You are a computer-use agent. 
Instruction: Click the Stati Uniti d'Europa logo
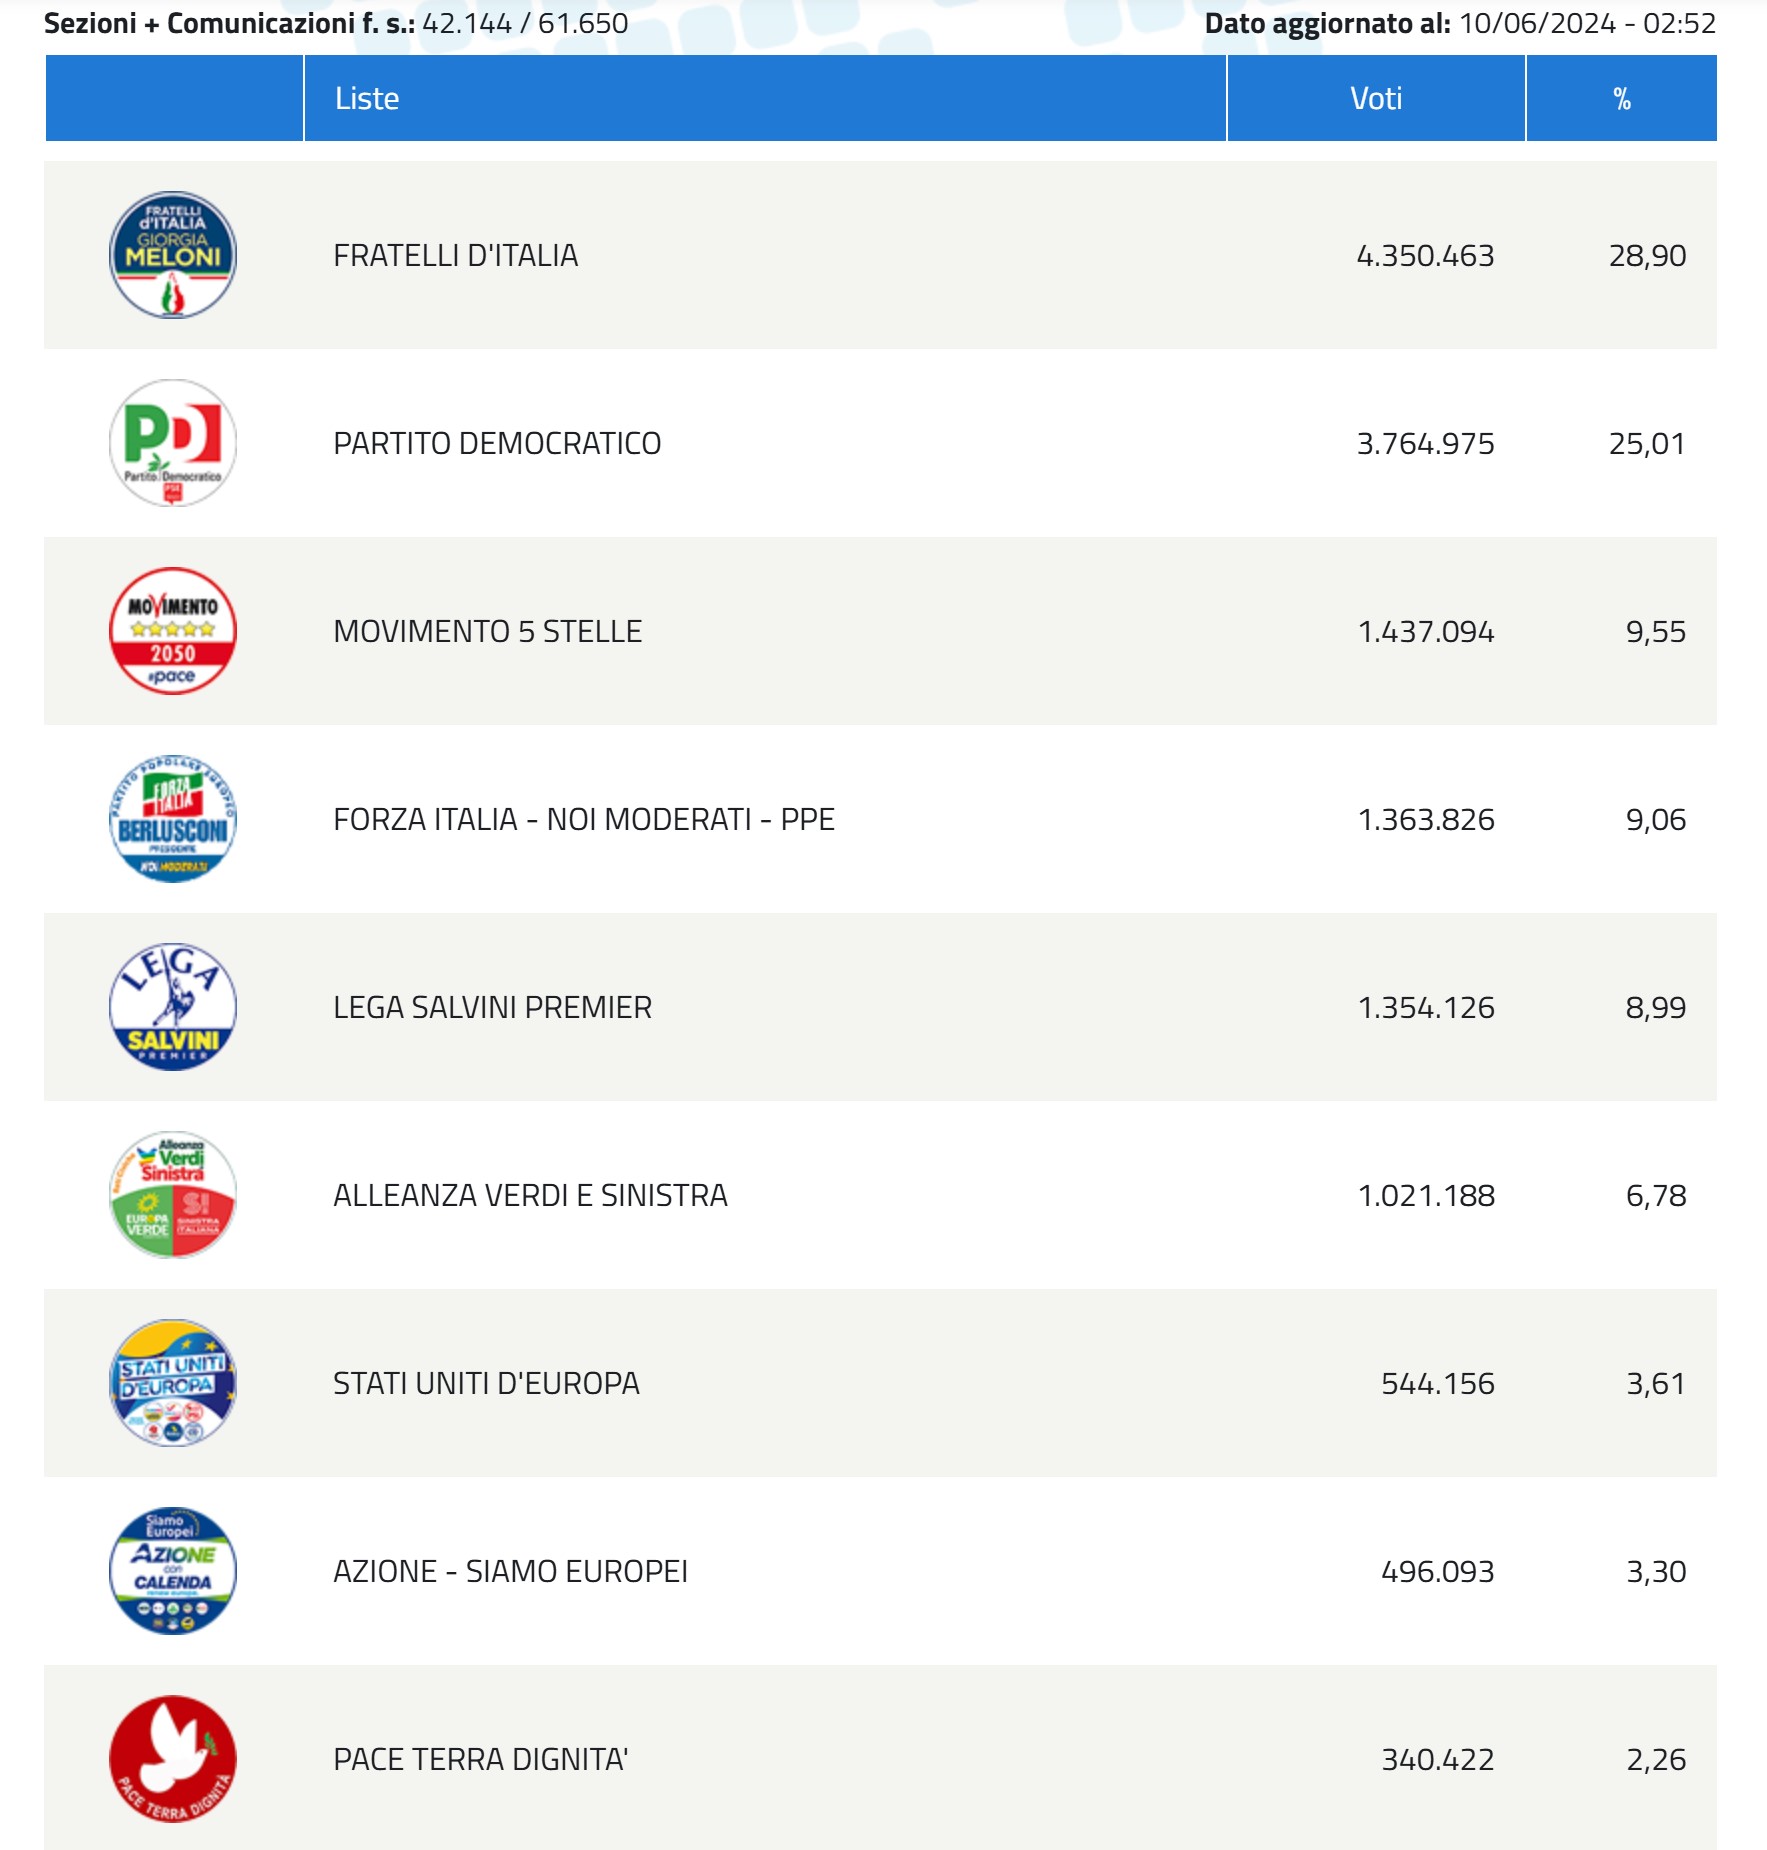click(x=172, y=1383)
